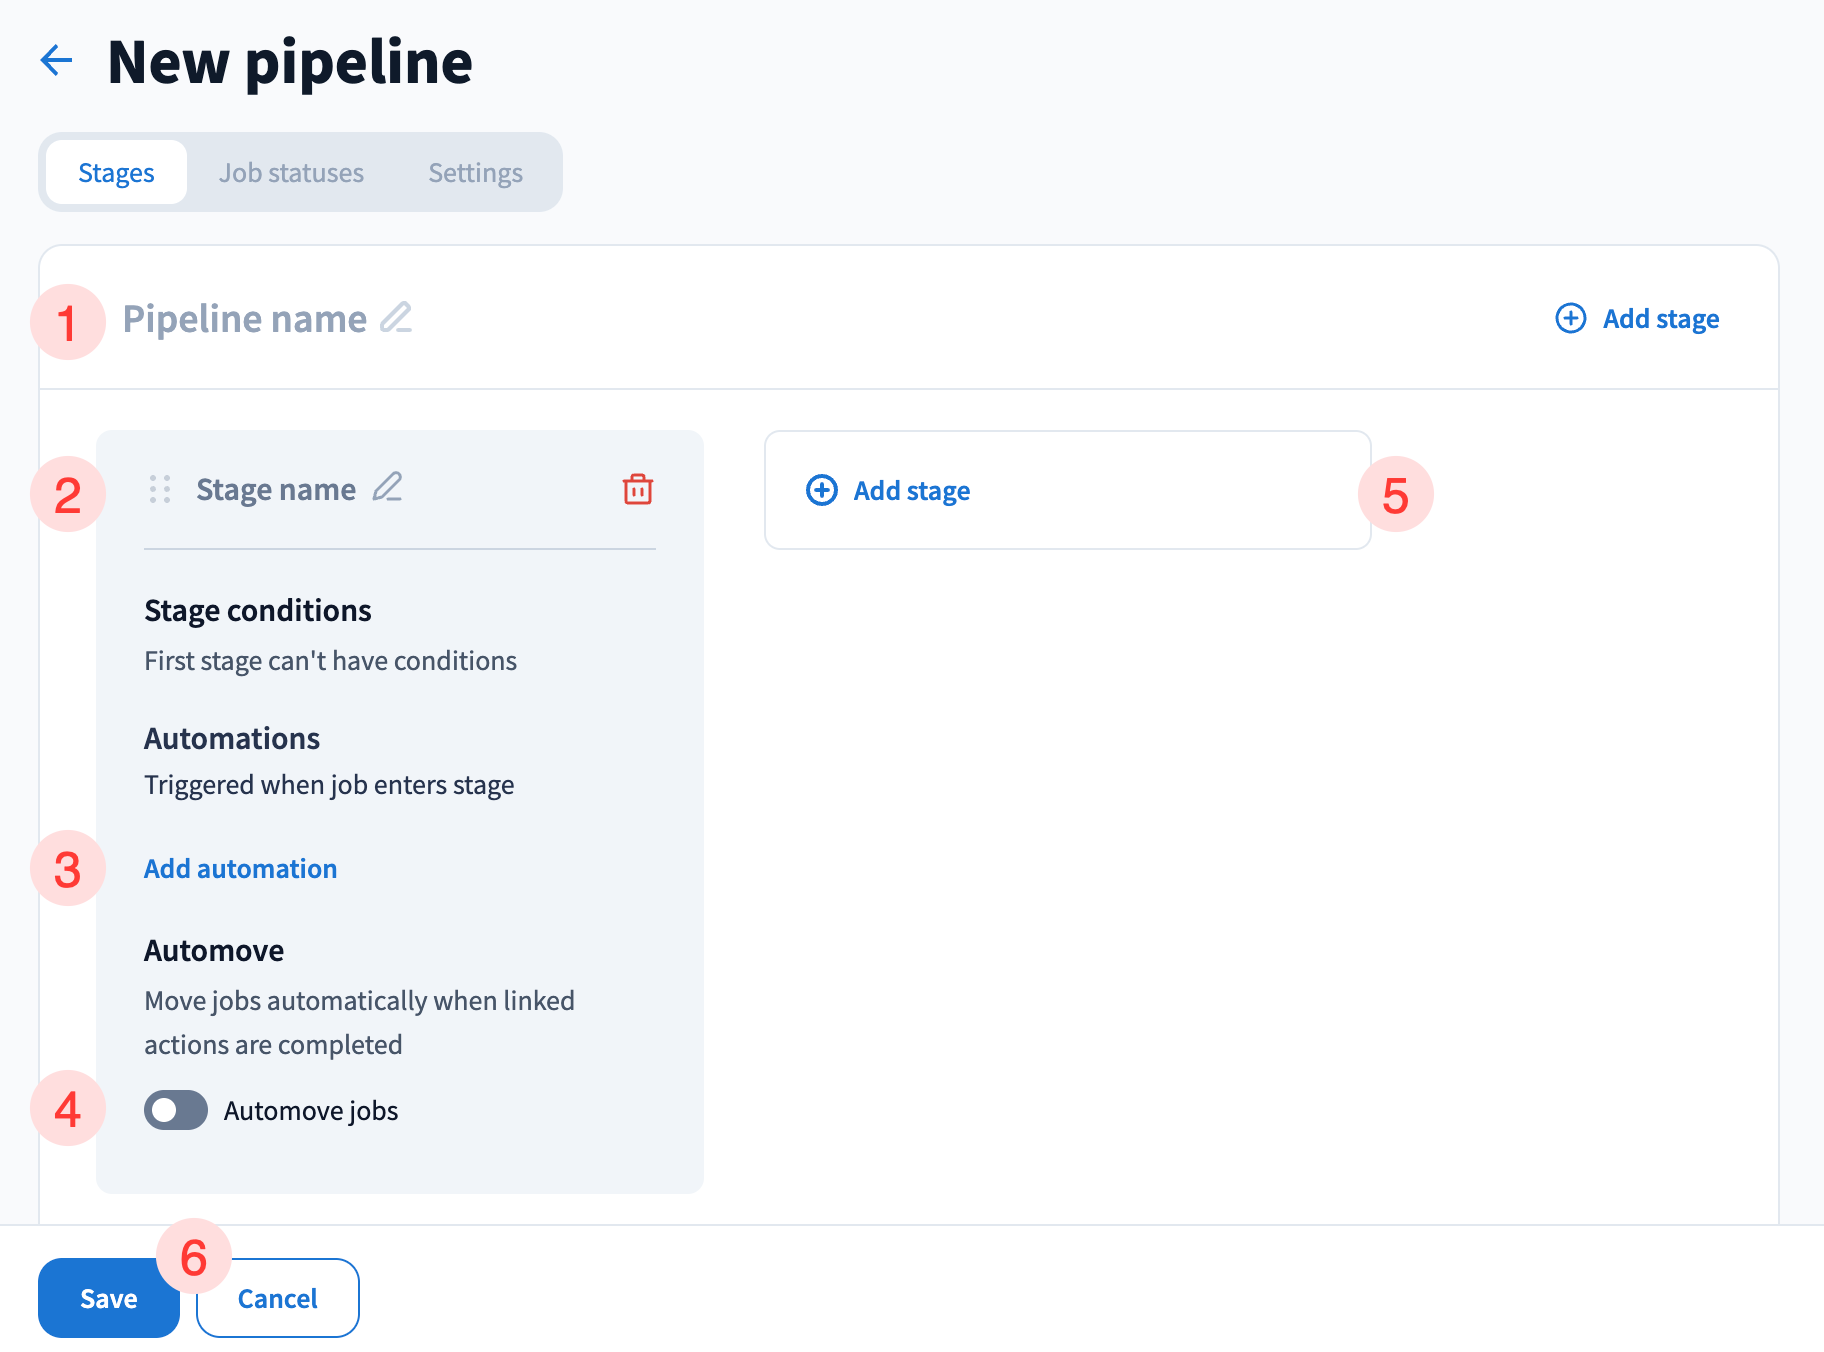Click the plus icon in the header Add stage
The image size is (1824, 1352).
[1570, 319]
